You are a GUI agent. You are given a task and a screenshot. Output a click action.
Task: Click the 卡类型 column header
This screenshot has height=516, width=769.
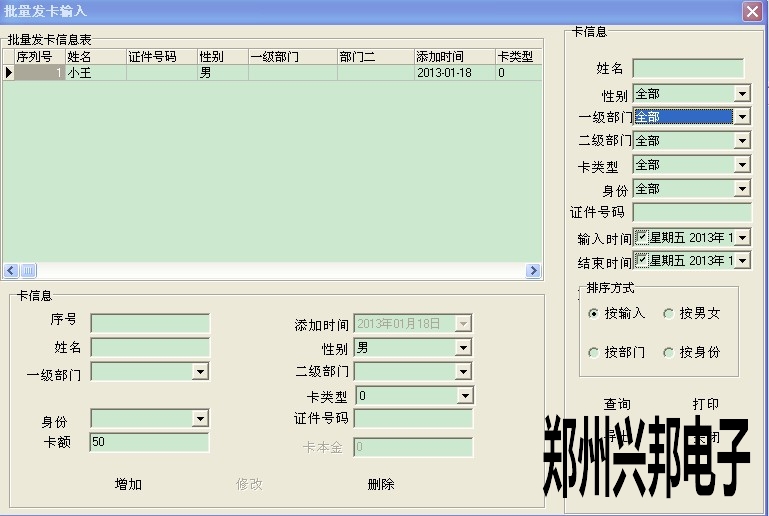(x=518, y=57)
